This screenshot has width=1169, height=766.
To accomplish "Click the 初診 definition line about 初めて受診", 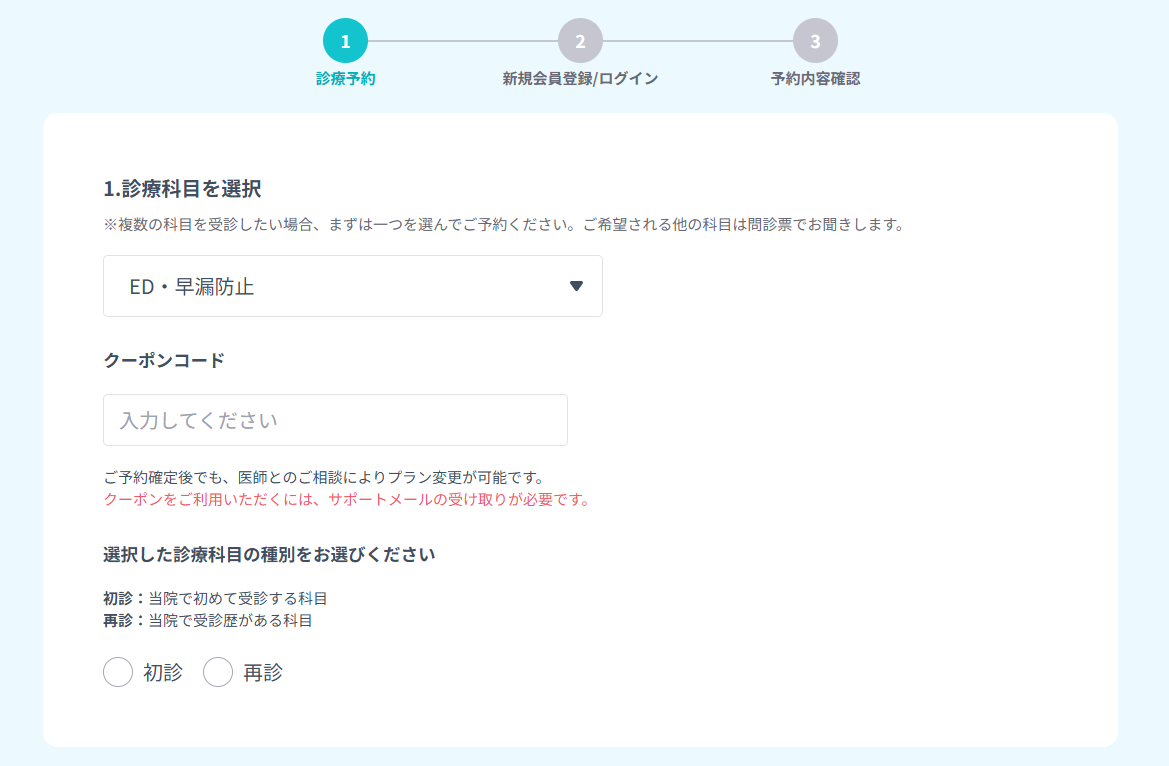I will 215,599.
